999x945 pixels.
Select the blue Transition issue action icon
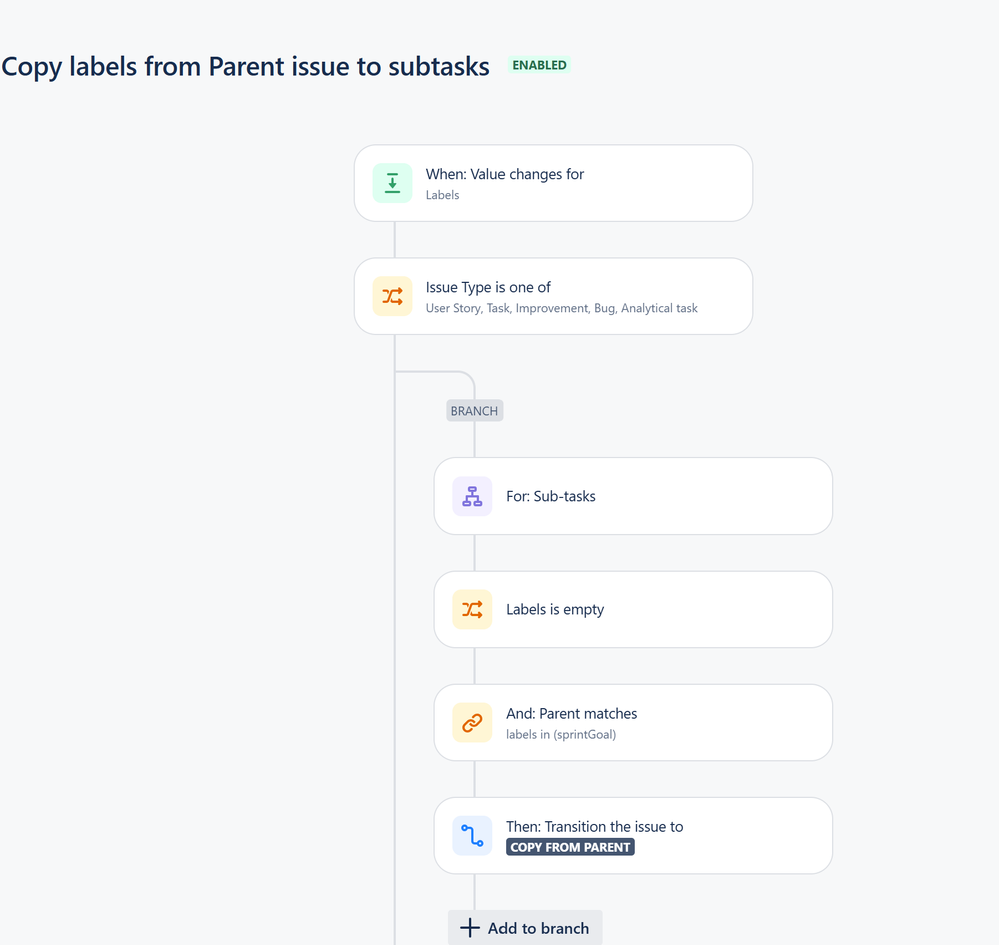click(472, 835)
